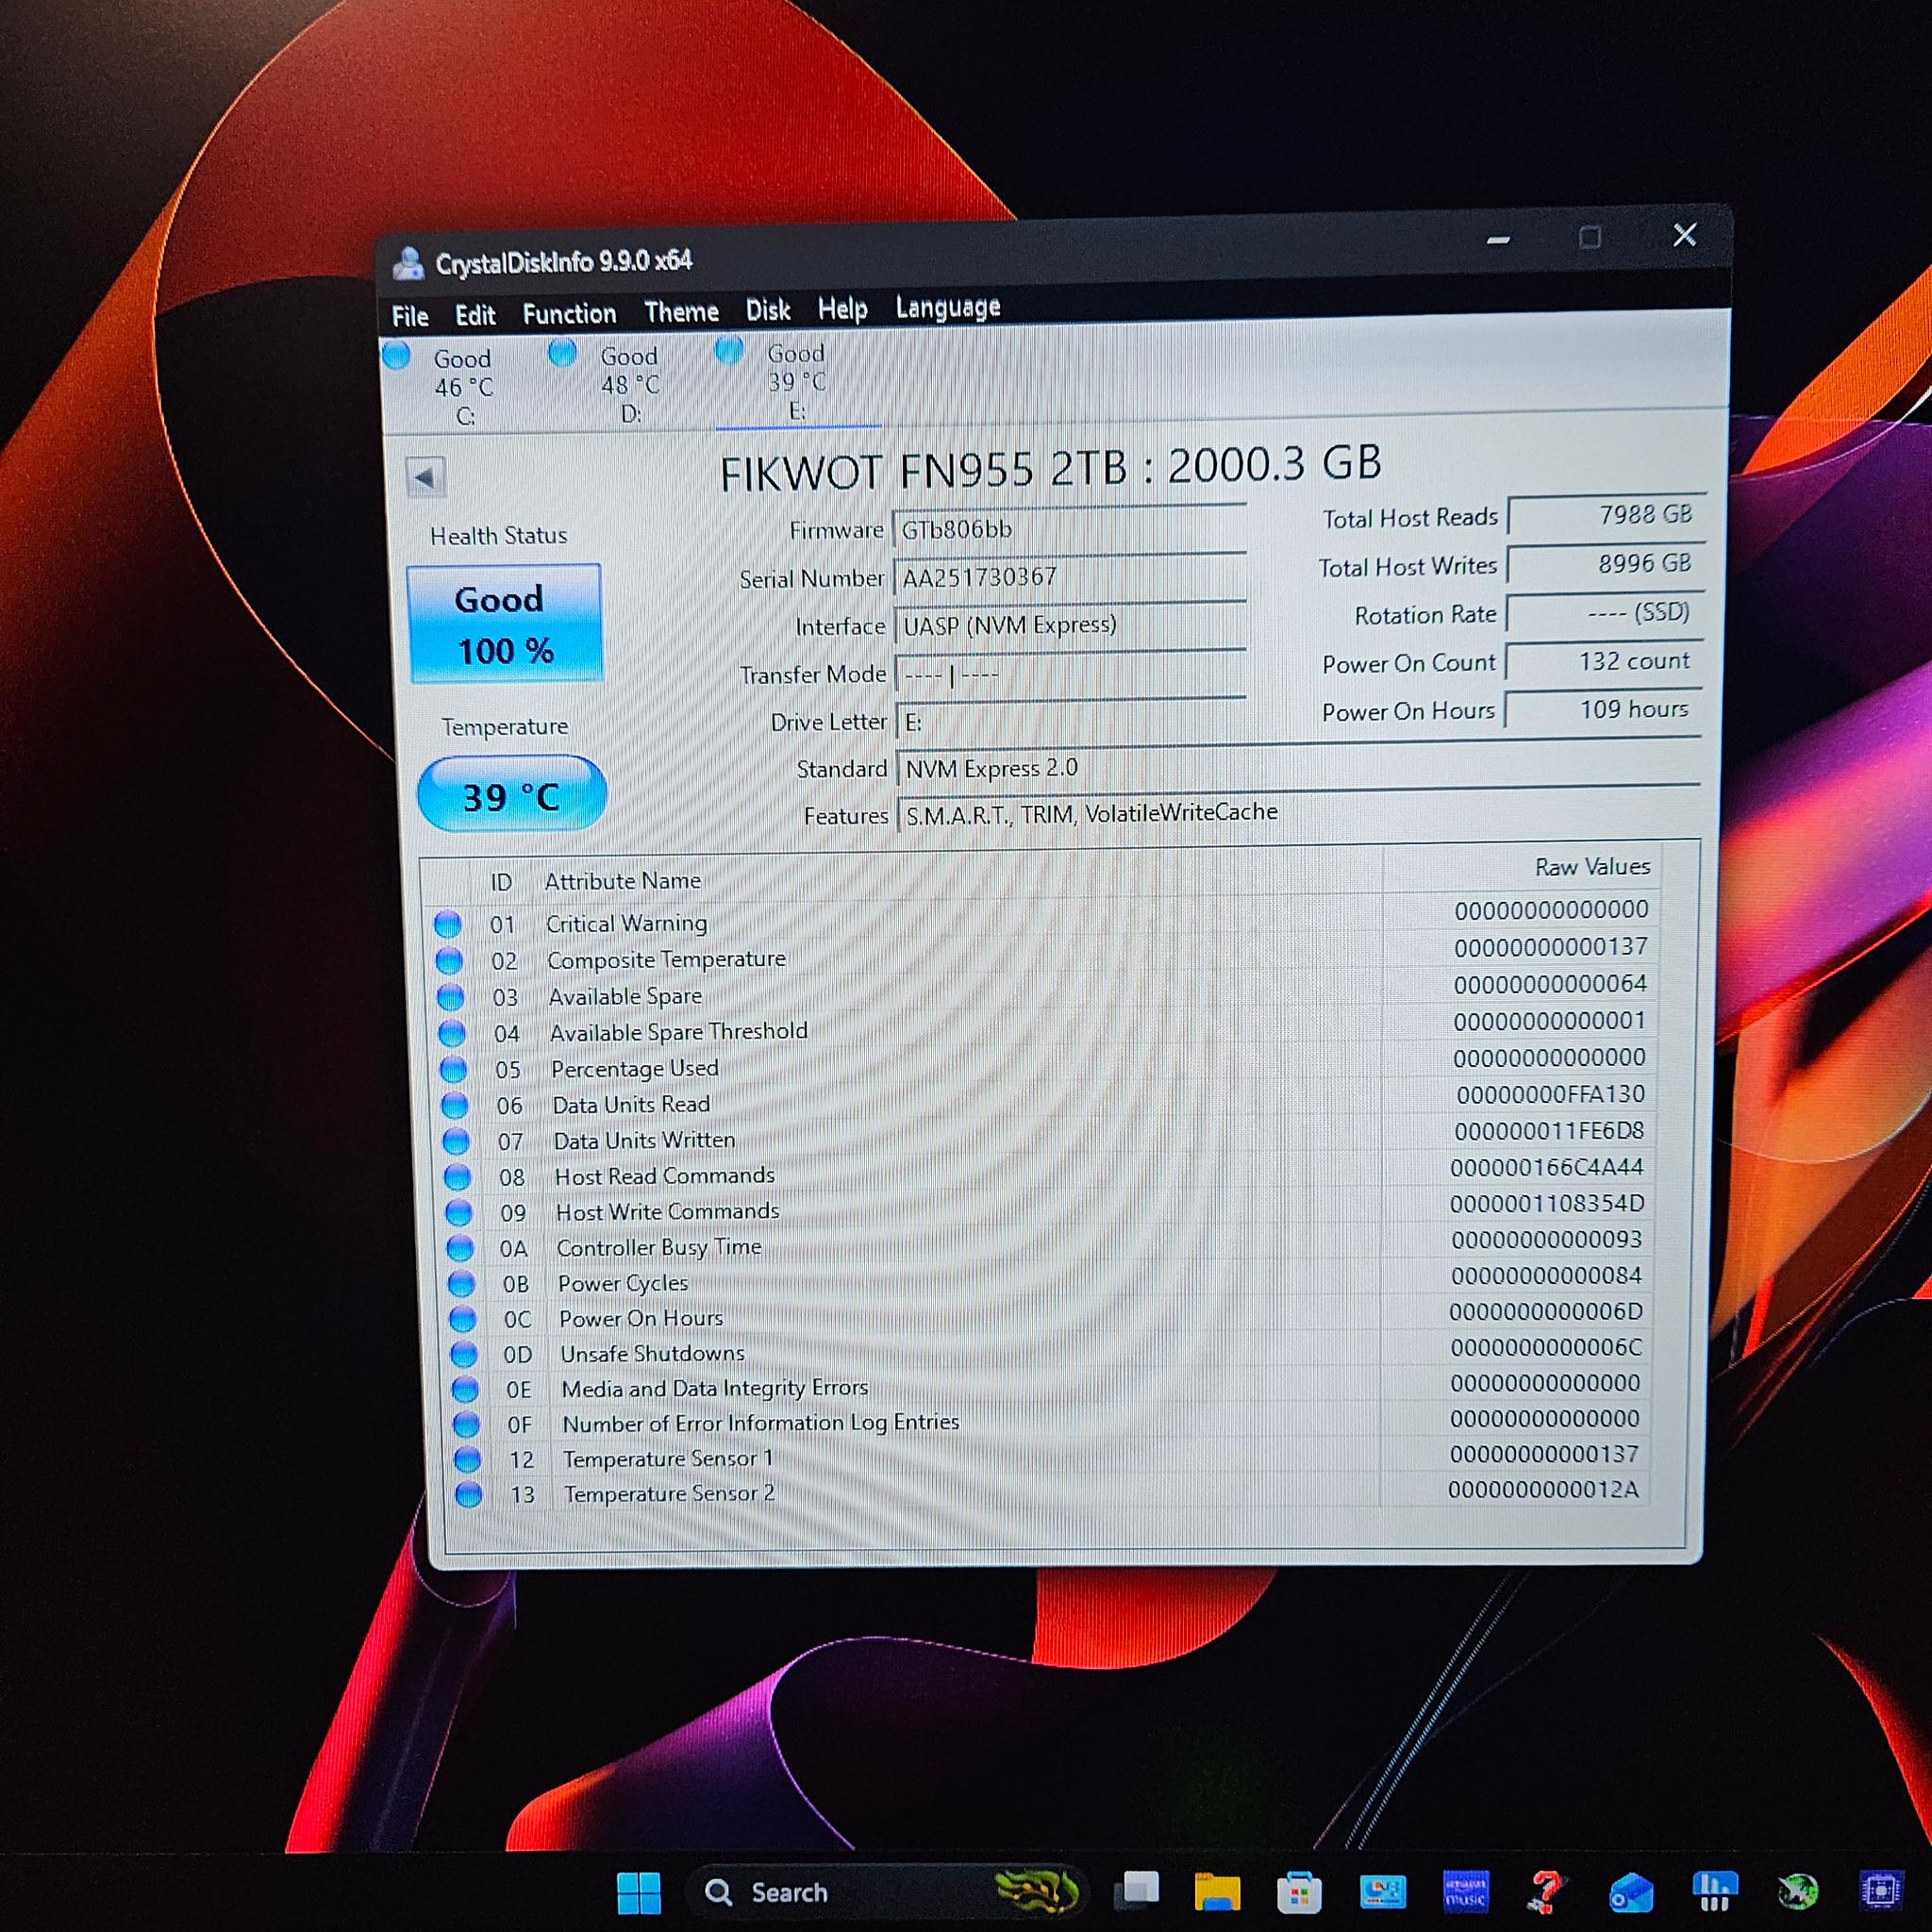
Task: Click the CrystalDiskInfo title bar app icon
Action: coord(407,263)
